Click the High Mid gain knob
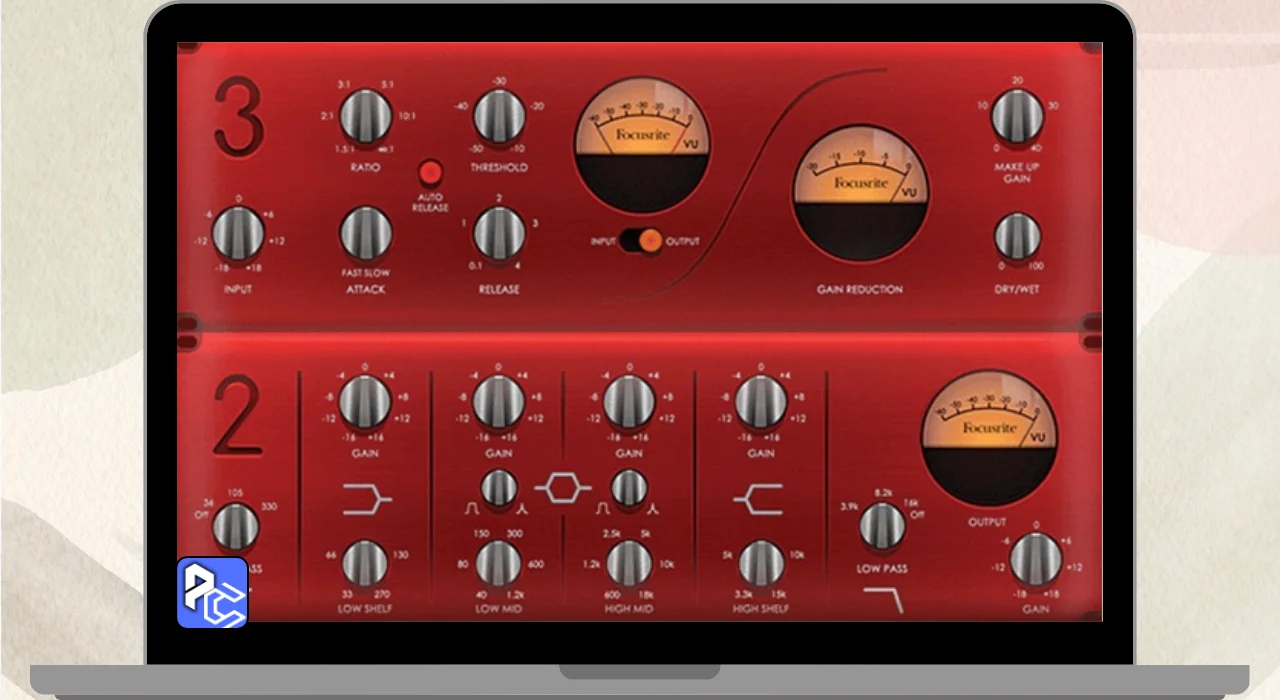The width and height of the screenshot is (1280, 700). 629,403
